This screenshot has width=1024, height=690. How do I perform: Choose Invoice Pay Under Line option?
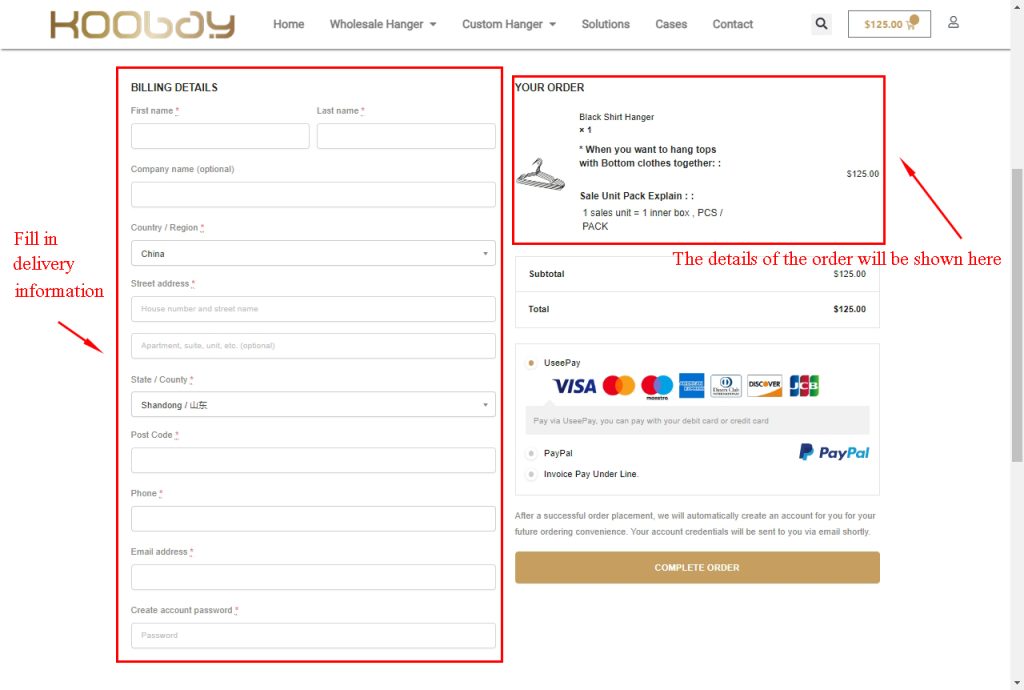click(x=531, y=474)
